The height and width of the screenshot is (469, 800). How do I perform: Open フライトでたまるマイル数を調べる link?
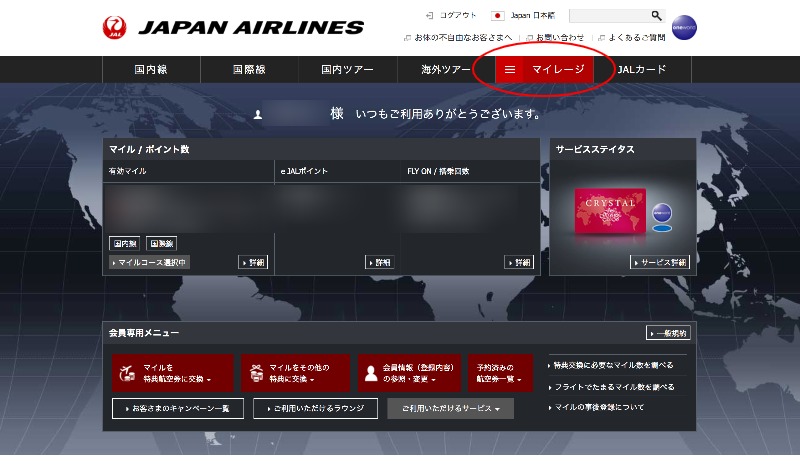point(614,387)
